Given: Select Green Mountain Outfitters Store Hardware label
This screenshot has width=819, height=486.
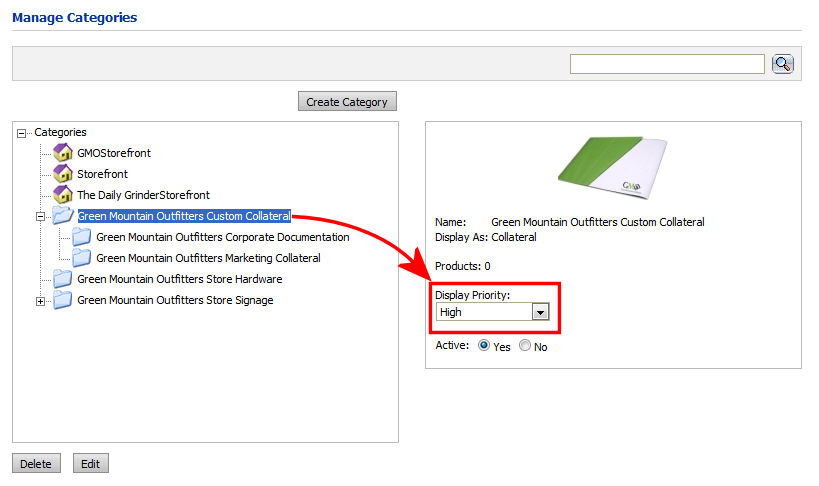Looking at the screenshot, I should 179,279.
